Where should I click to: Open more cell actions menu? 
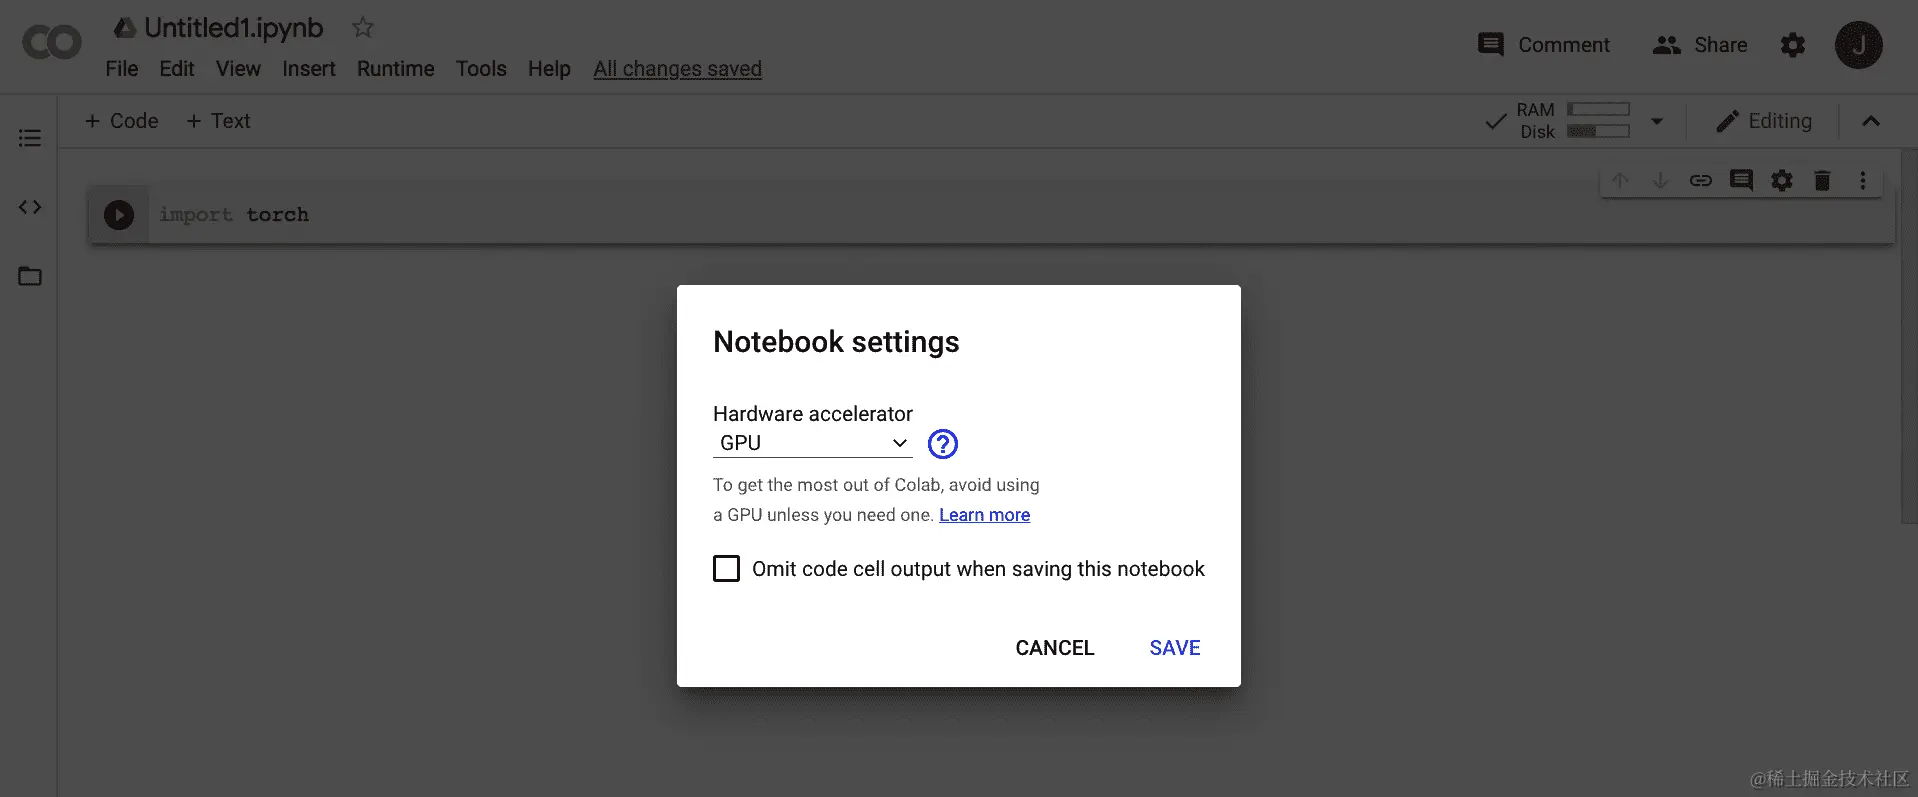(1862, 180)
